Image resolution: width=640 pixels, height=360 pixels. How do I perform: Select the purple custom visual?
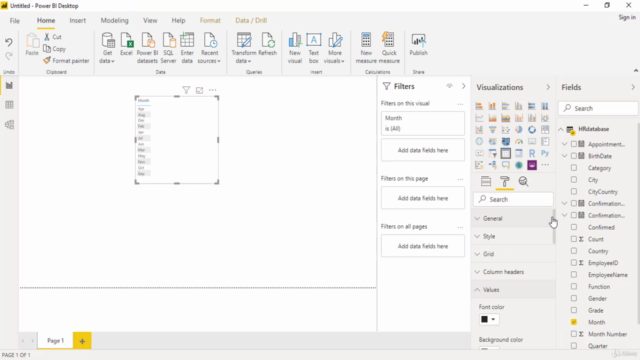531,165
